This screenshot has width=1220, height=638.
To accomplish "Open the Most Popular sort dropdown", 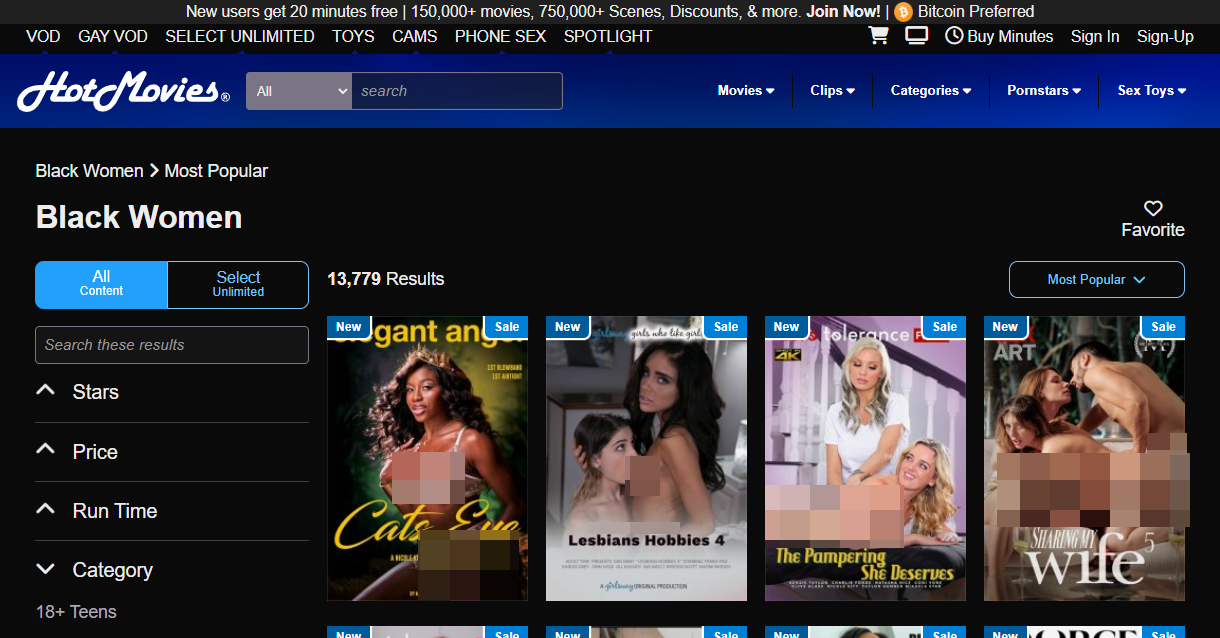I will (x=1096, y=280).
